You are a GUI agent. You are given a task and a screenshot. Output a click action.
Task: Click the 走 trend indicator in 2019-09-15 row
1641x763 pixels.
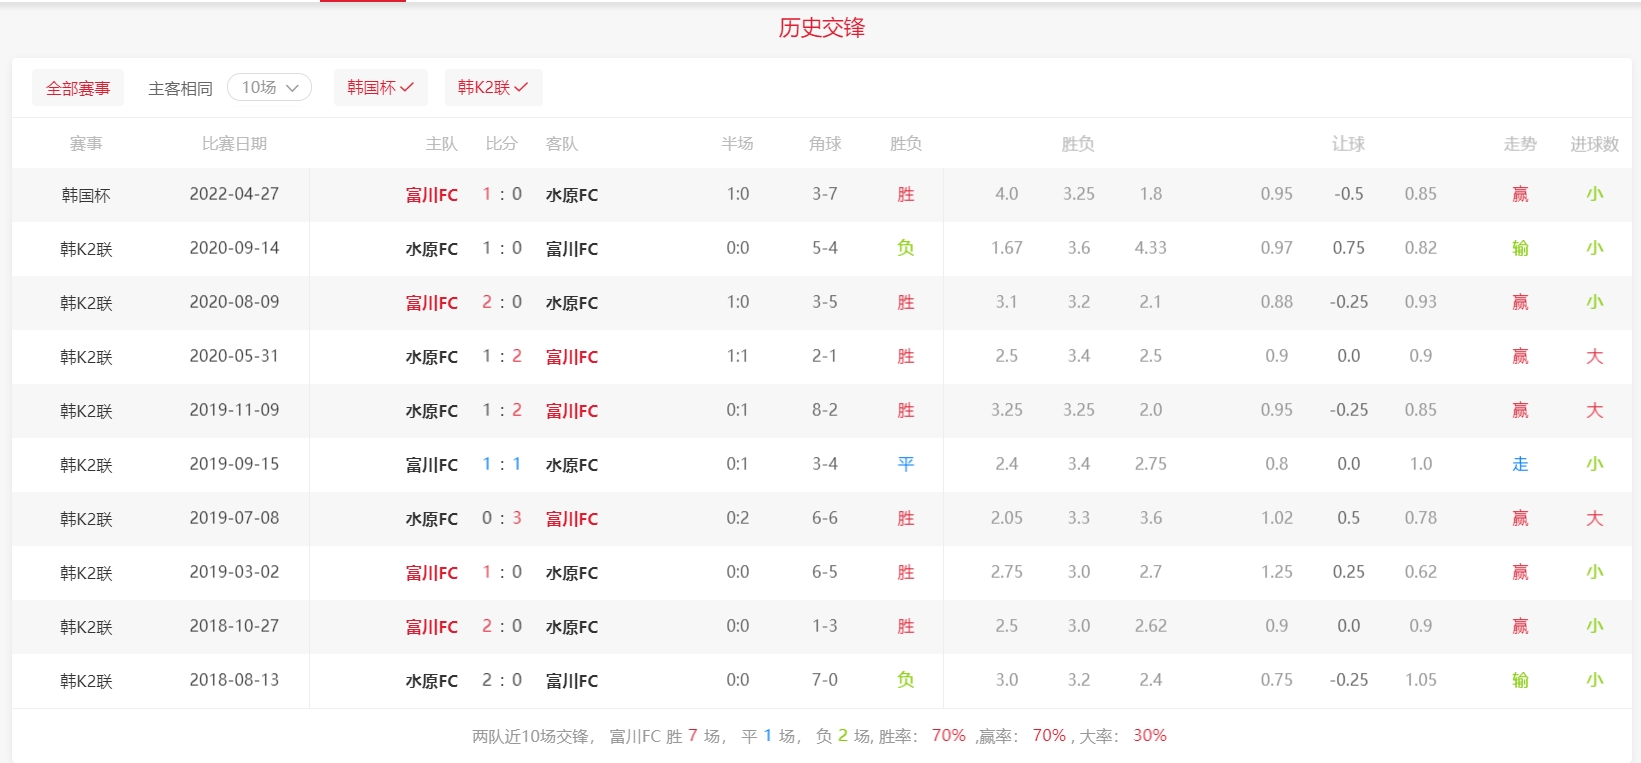[1519, 464]
